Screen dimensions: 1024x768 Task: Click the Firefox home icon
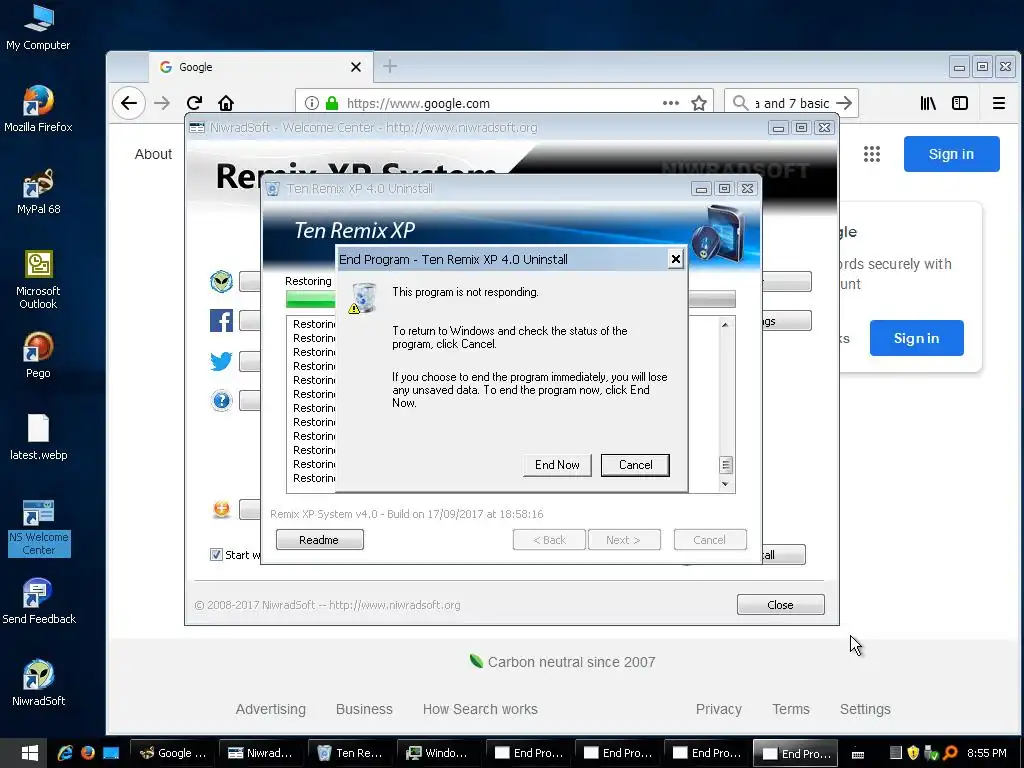pos(226,103)
